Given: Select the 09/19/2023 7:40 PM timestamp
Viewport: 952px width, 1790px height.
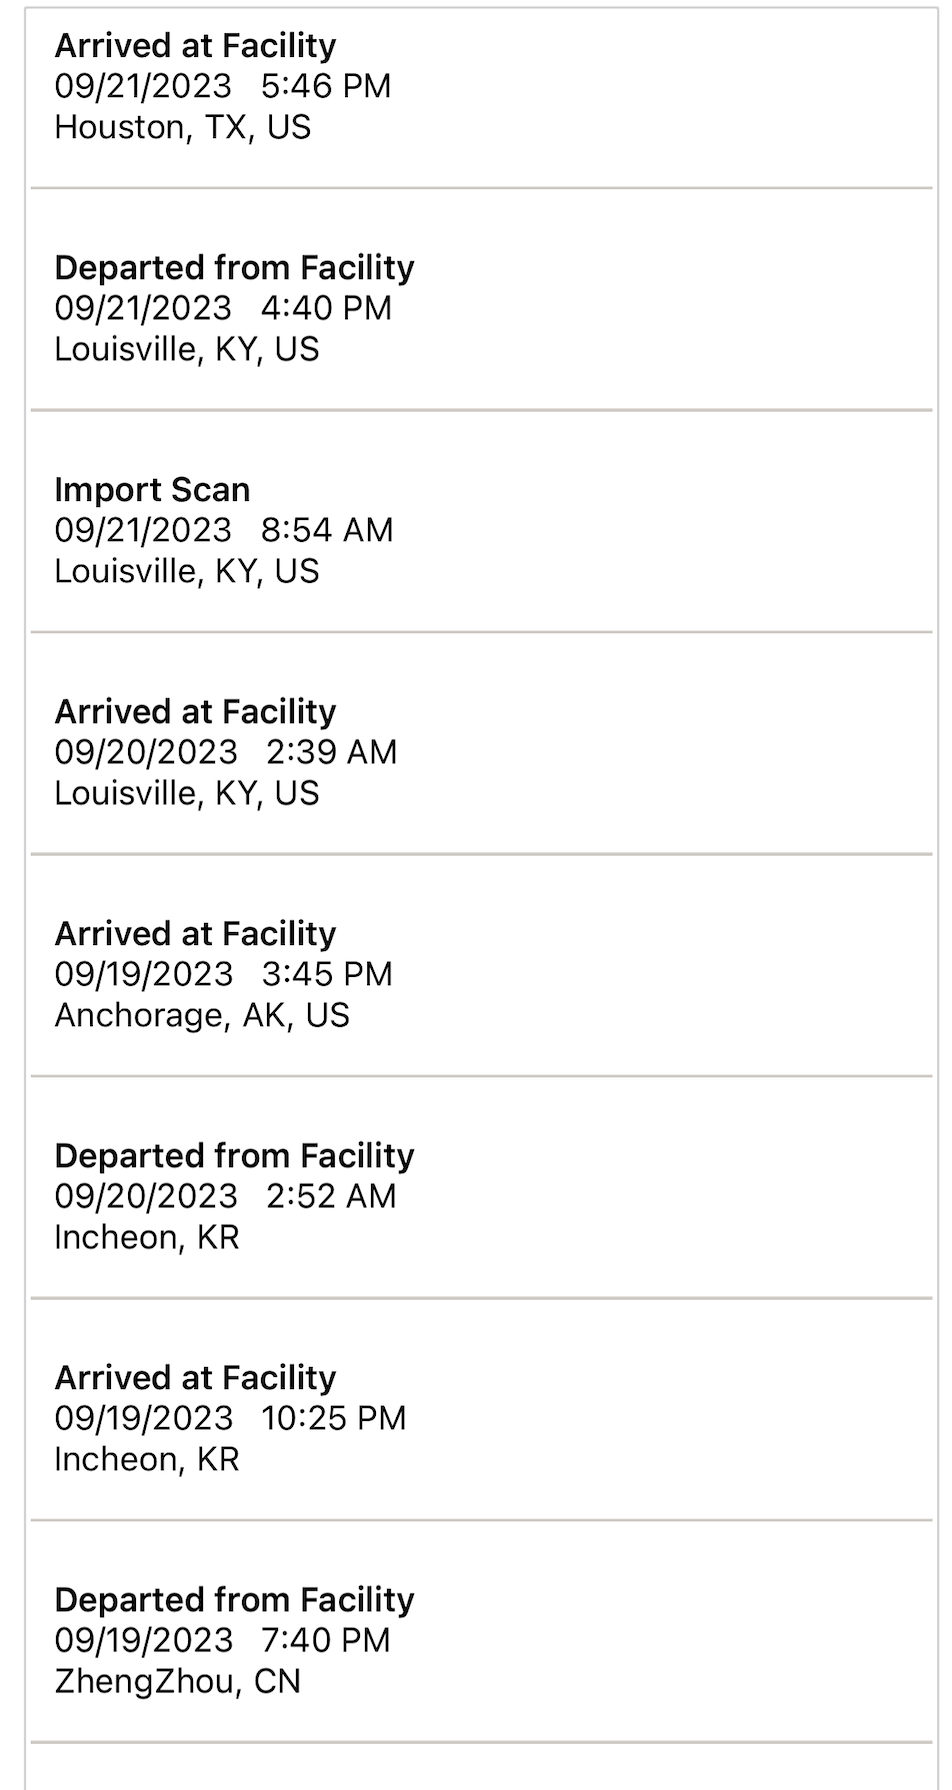Looking at the screenshot, I should point(223,1640).
